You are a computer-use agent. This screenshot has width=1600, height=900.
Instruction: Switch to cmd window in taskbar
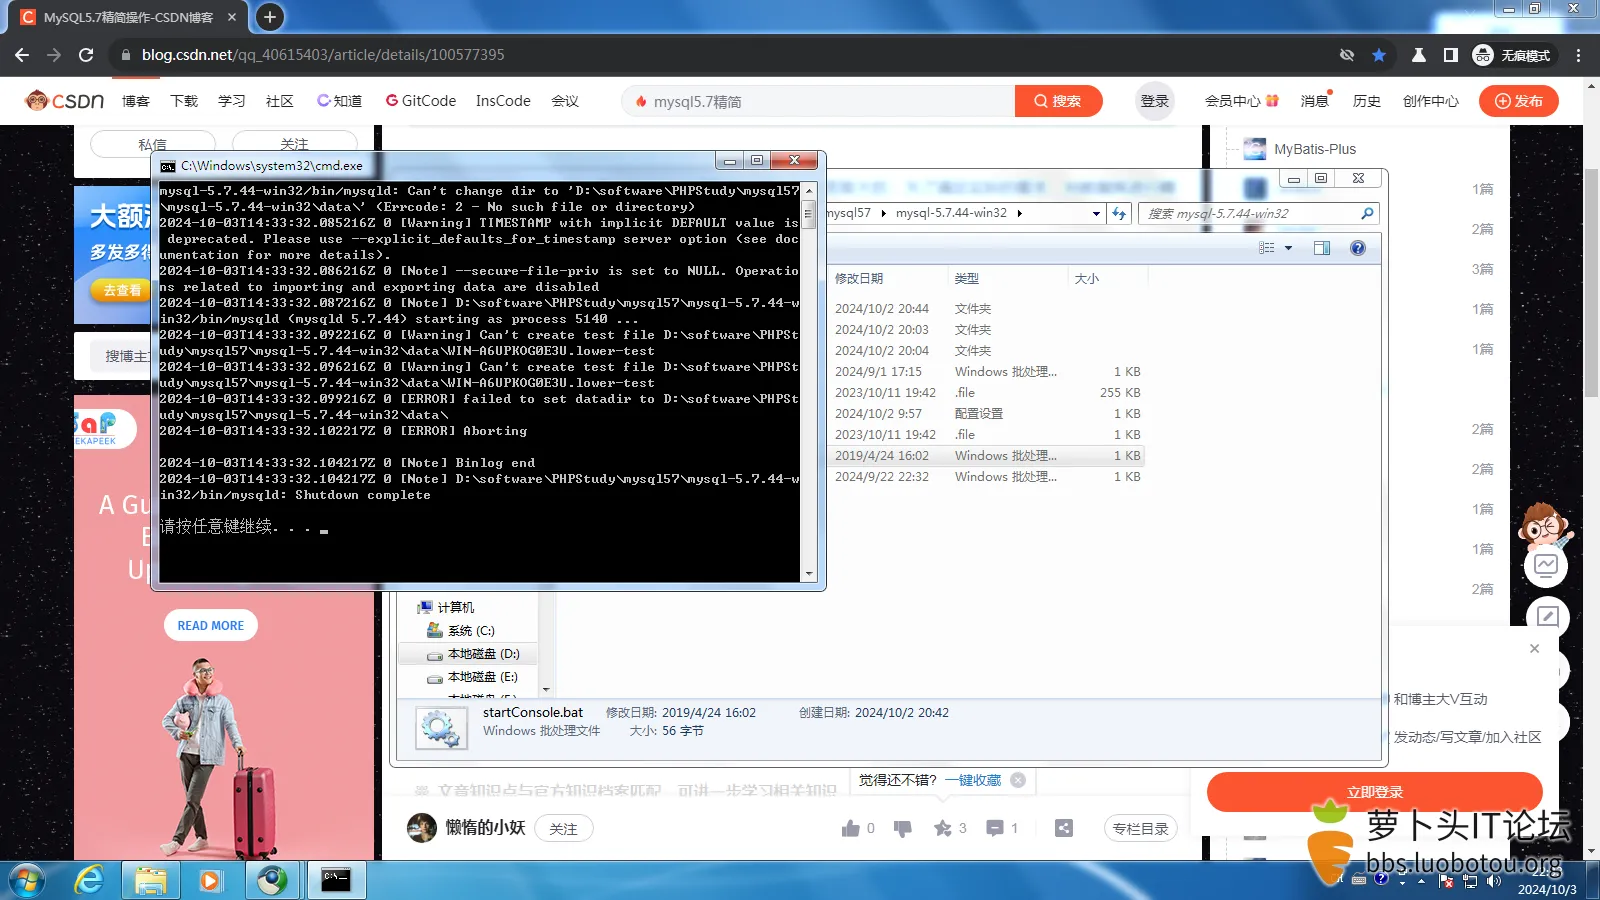335,880
